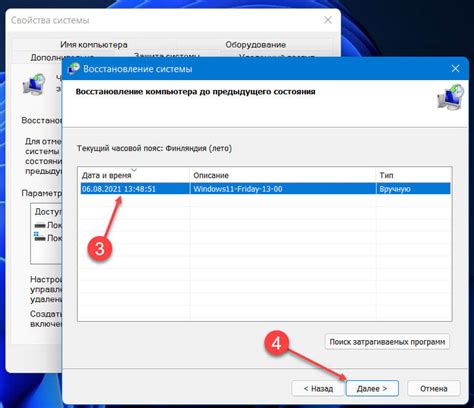Switch to the Оборудование tab
Screen dimensions: 474x408
tap(255, 44)
